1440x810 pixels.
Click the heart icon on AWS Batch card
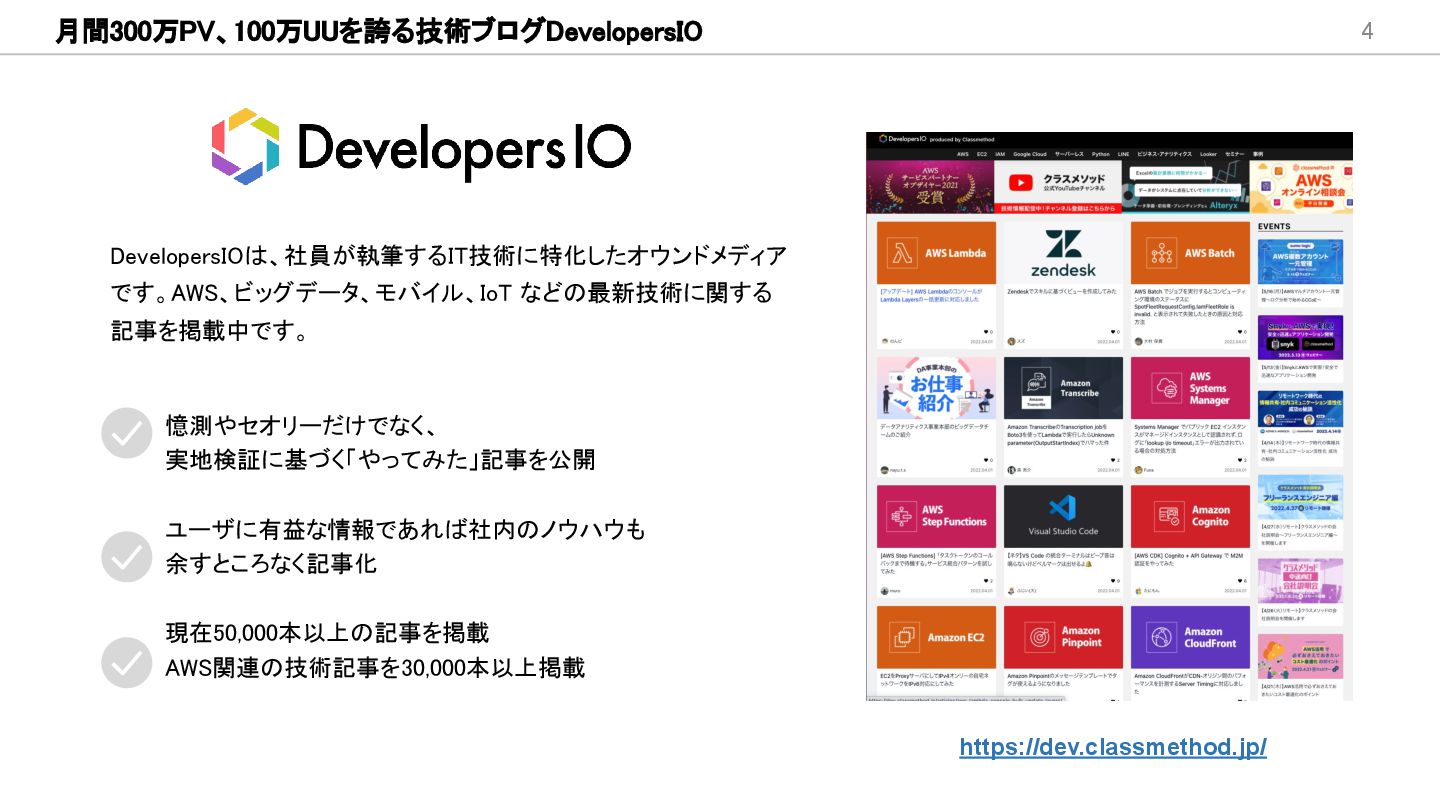point(1239,331)
